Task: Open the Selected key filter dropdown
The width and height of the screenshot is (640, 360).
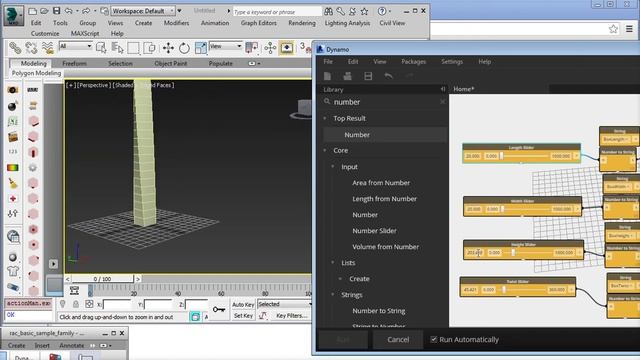Action: 284,304
